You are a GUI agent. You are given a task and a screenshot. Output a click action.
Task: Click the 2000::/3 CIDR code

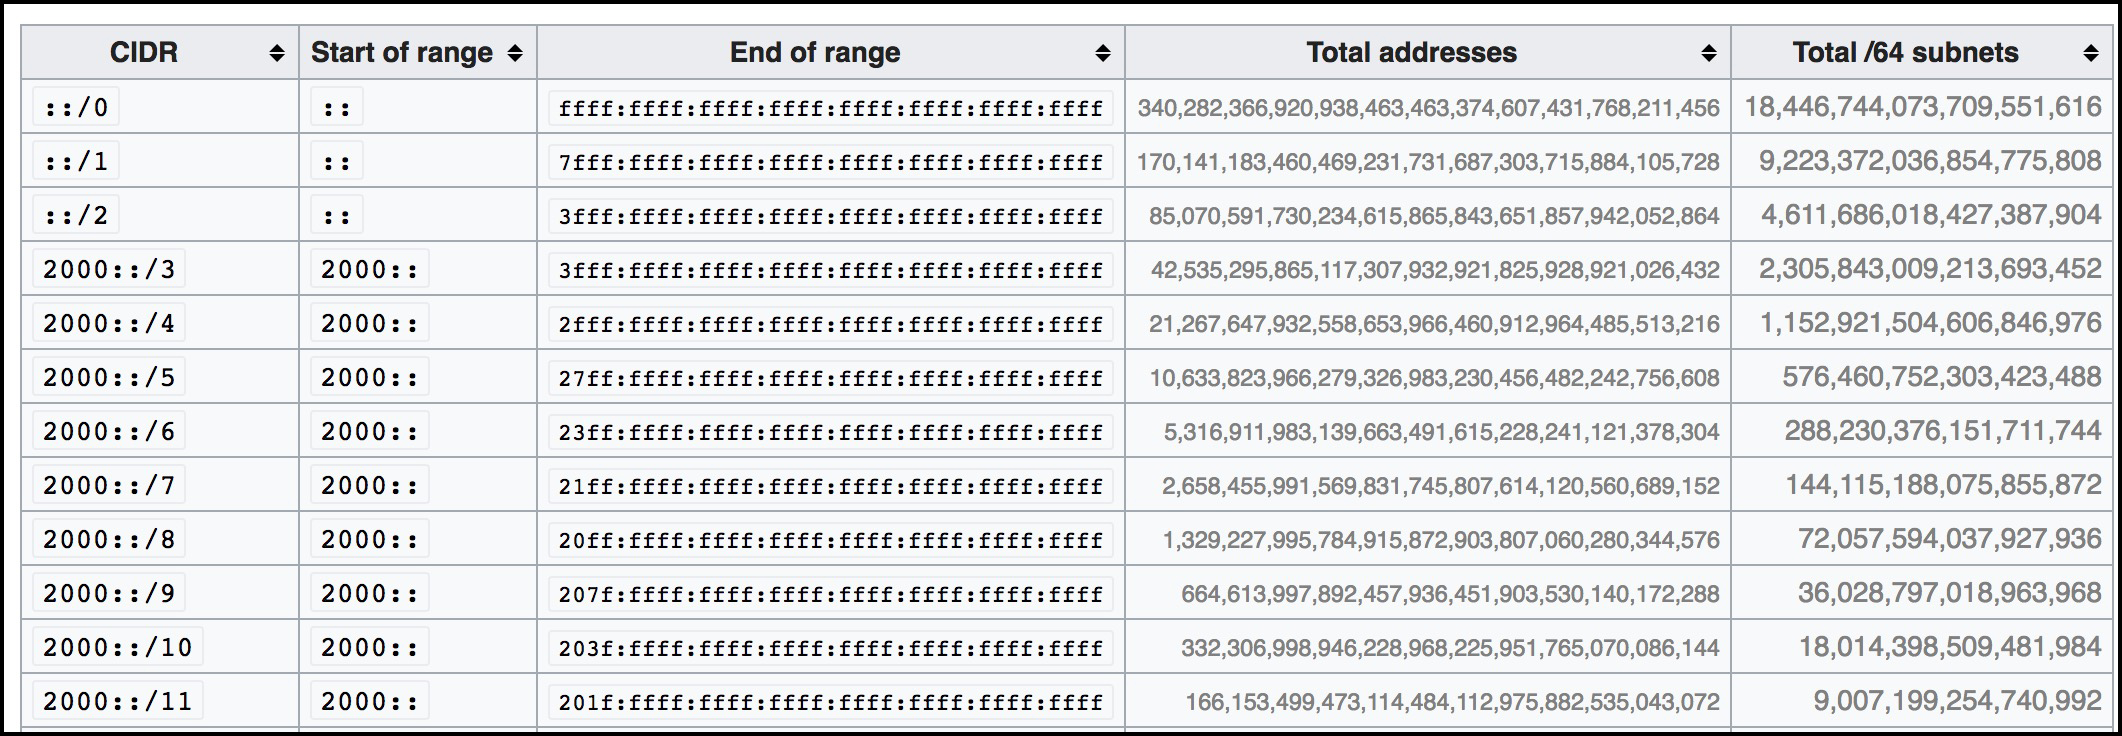tap(109, 269)
